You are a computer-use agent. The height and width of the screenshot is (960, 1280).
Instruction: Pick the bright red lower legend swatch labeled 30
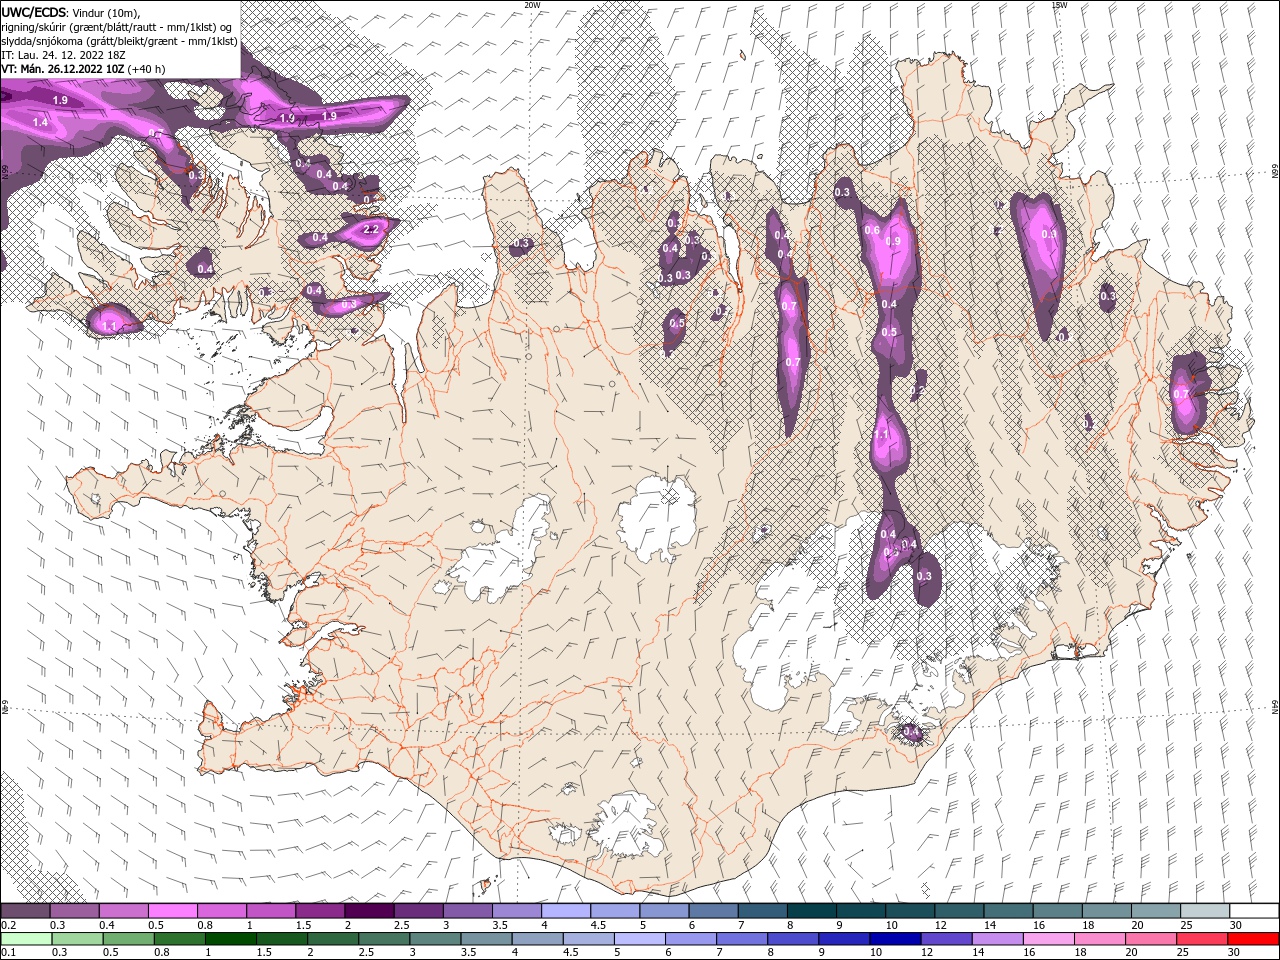[1254, 939]
